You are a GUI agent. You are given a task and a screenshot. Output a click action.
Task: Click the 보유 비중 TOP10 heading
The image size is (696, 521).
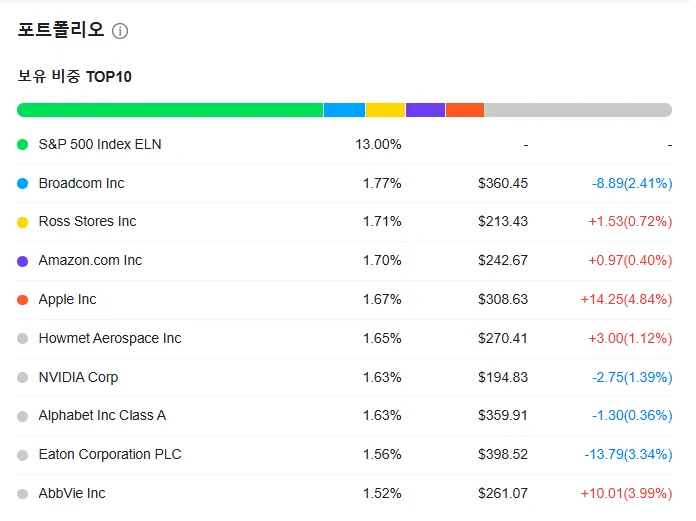pos(75,76)
